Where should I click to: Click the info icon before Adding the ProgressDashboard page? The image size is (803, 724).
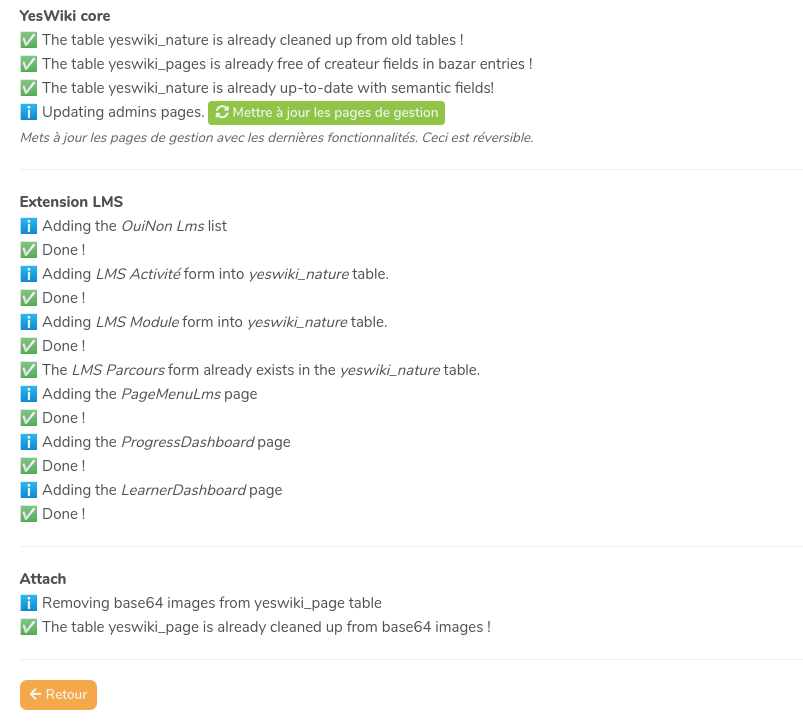(28, 442)
